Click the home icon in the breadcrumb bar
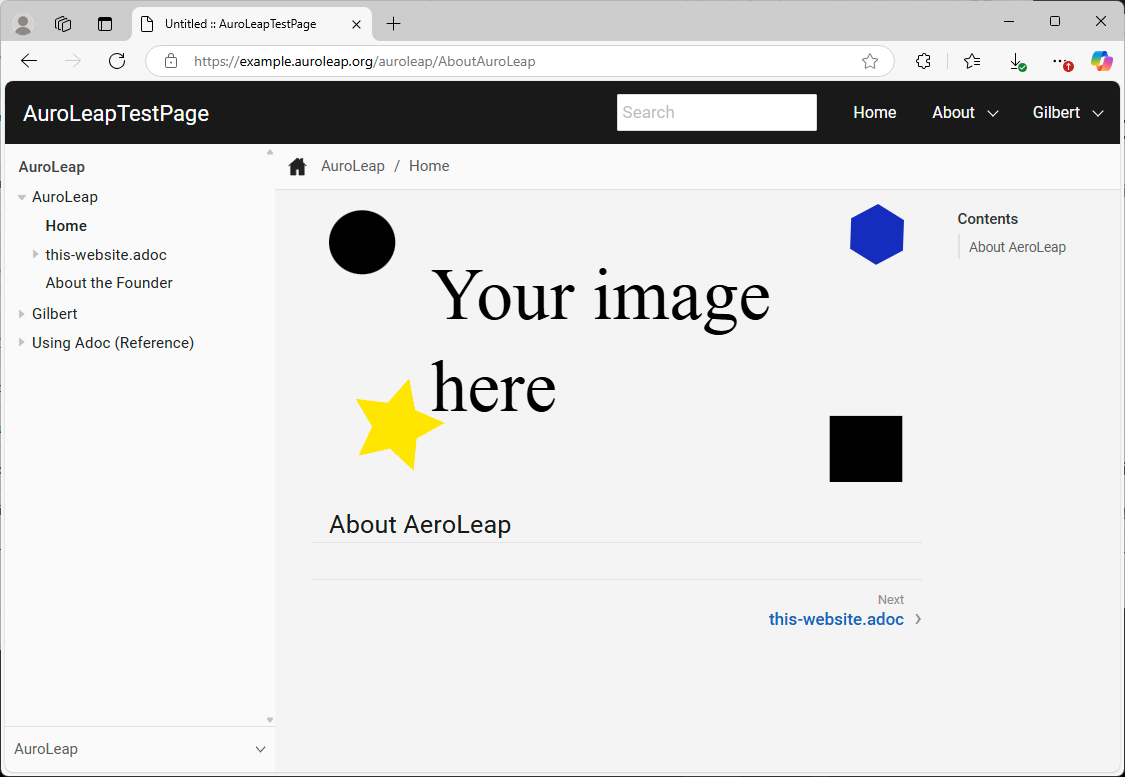1125x777 pixels. [297, 167]
